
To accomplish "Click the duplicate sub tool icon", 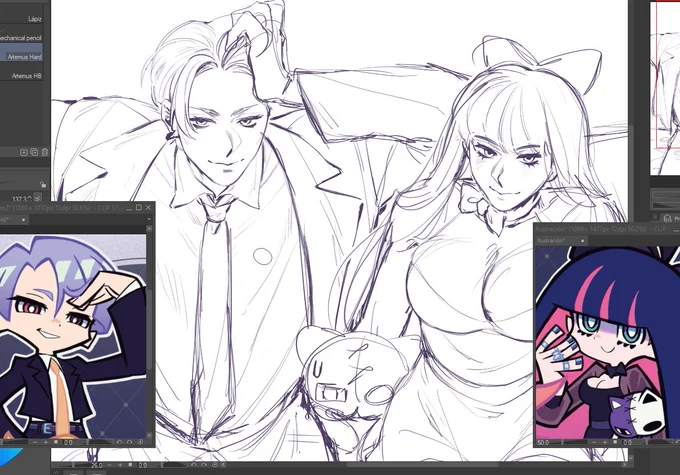I will point(34,152).
